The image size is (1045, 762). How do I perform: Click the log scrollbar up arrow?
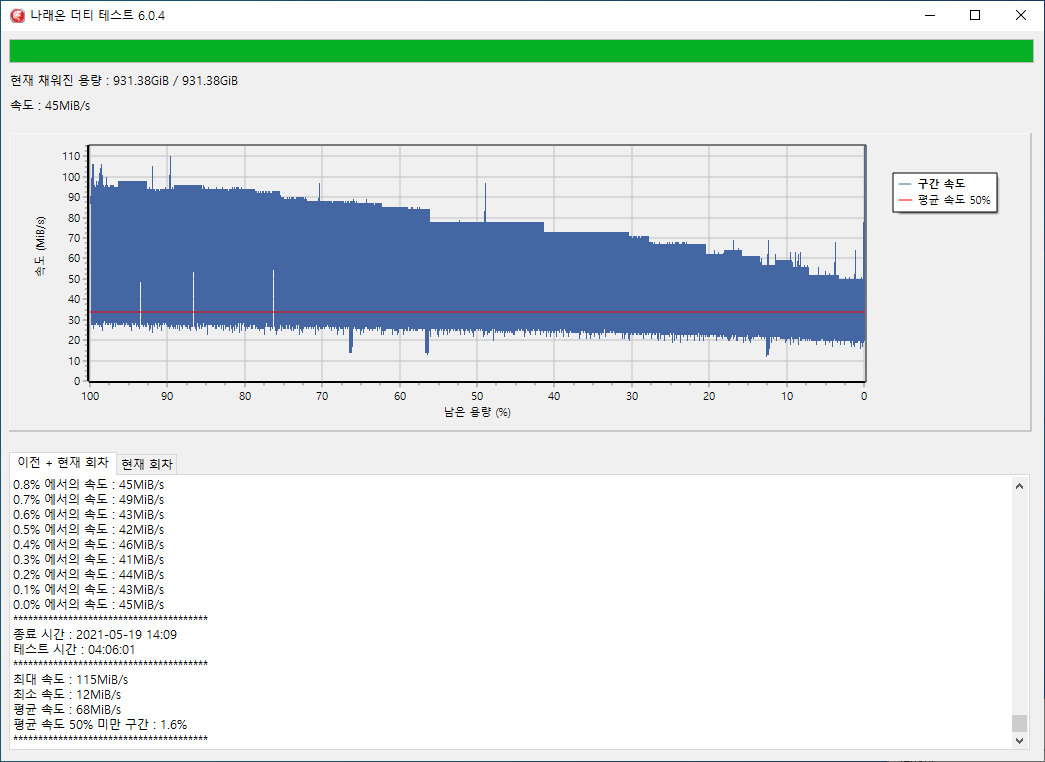1019,486
